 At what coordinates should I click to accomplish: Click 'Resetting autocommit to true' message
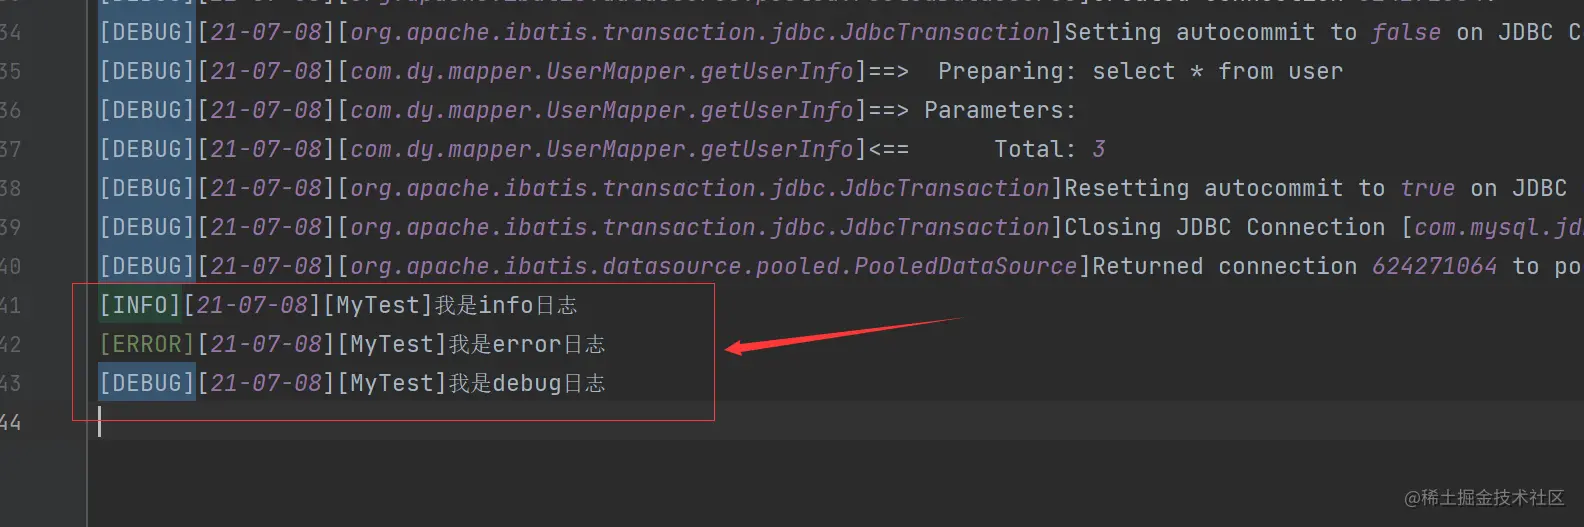click(1260, 188)
